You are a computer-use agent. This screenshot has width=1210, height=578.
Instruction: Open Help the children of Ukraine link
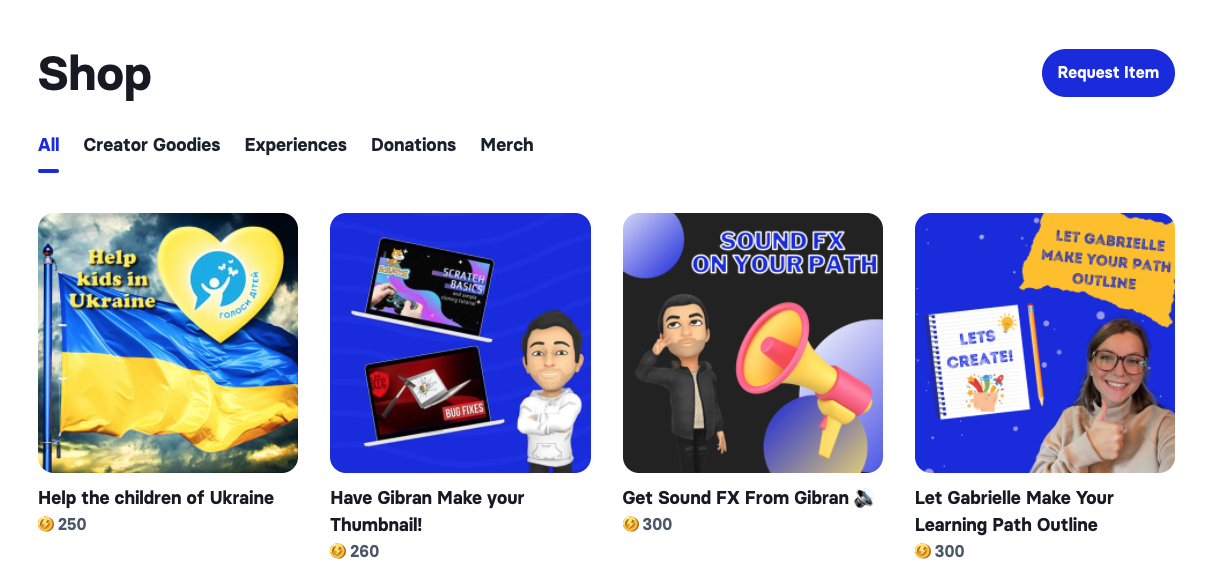pos(156,497)
